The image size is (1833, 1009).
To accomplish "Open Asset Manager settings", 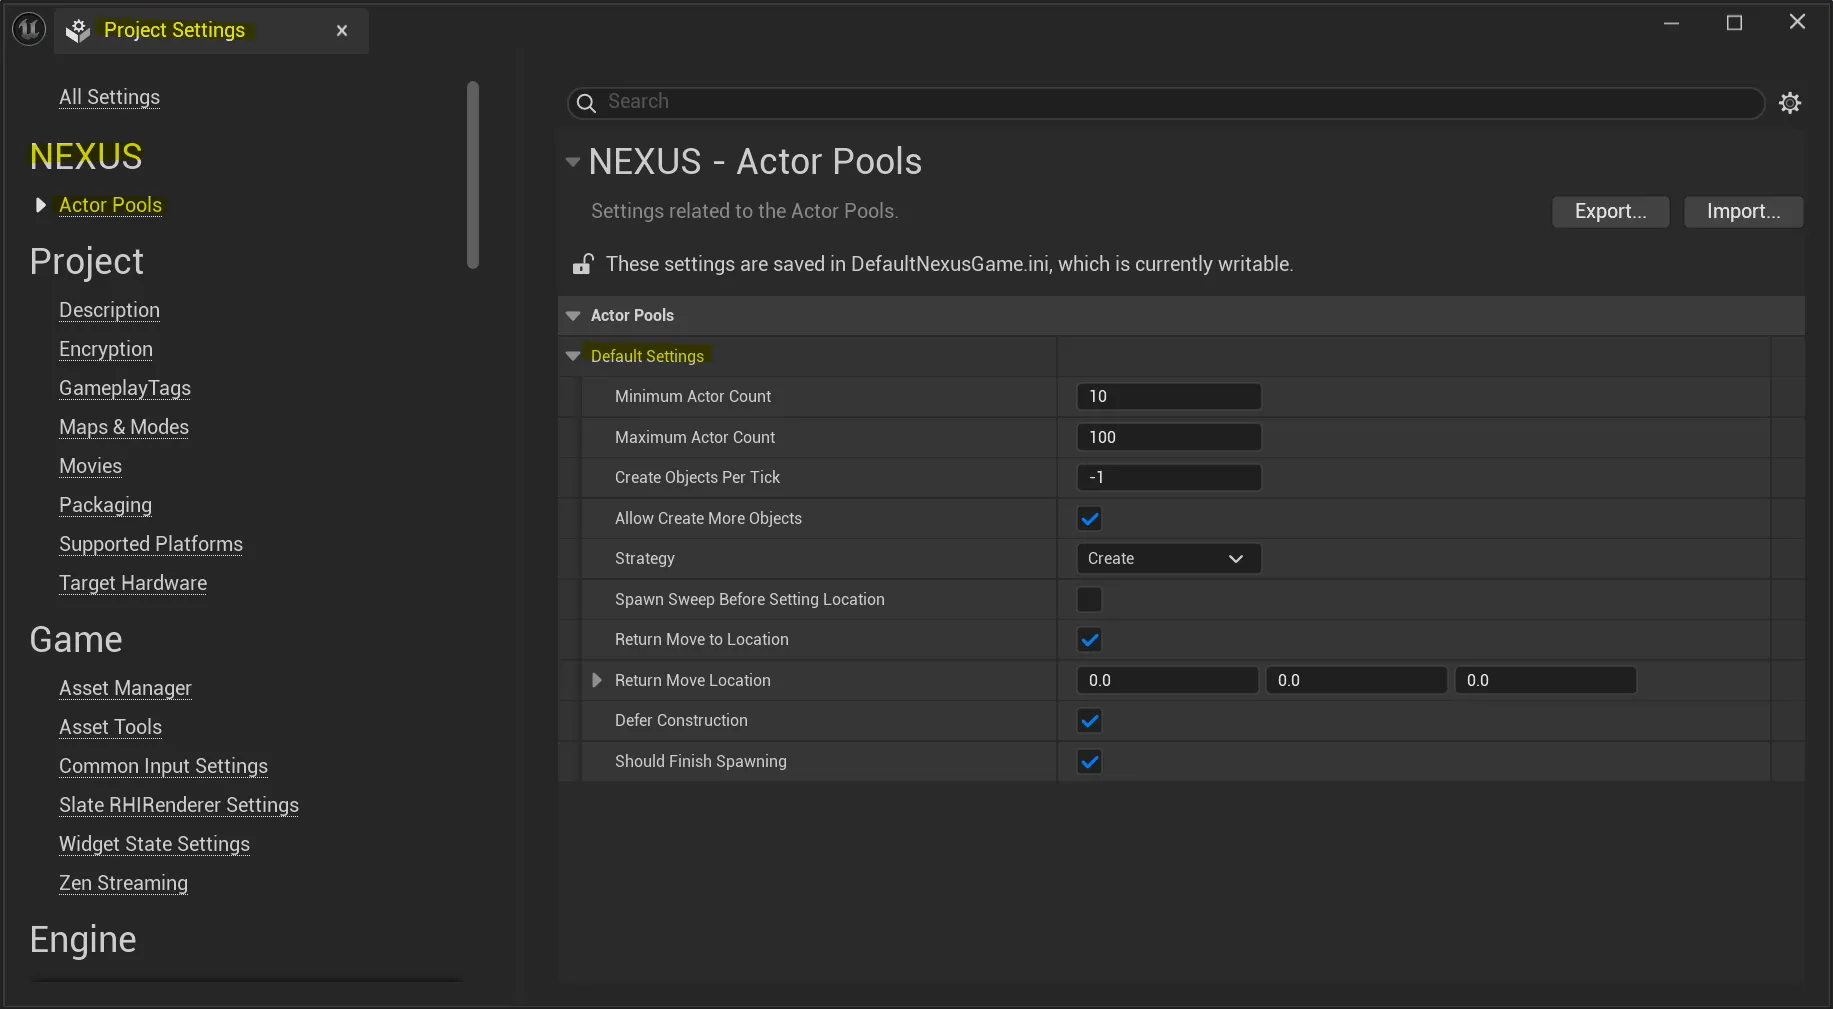I will click(125, 688).
